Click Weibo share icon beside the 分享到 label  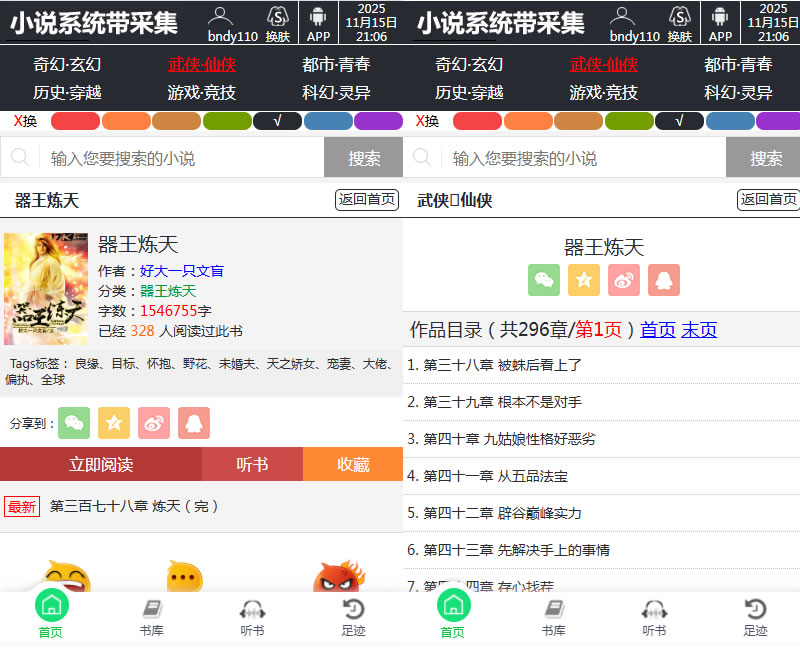(x=154, y=423)
